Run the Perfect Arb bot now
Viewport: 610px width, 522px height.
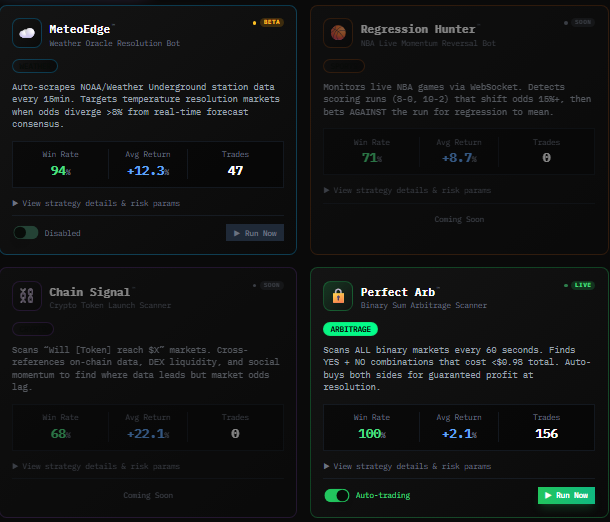[566, 495]
